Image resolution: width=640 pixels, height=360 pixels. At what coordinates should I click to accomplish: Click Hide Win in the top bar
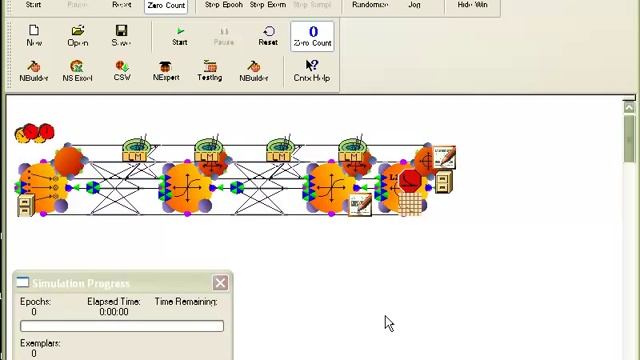coord(472,5)
